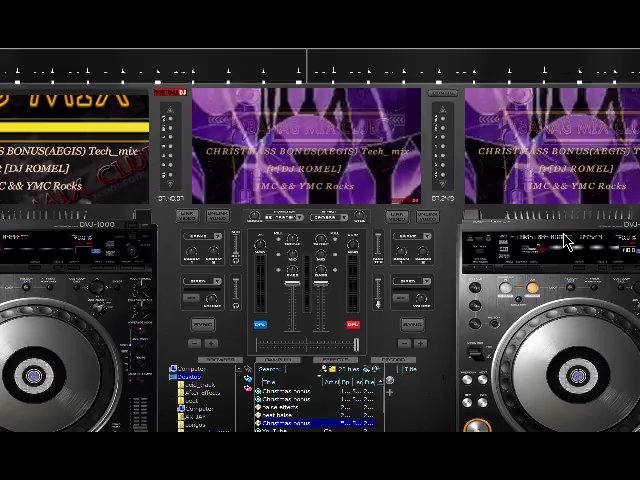Click the orange Cue button on right deck
Screen dimensions: 640x480
(x=478, y=426)
